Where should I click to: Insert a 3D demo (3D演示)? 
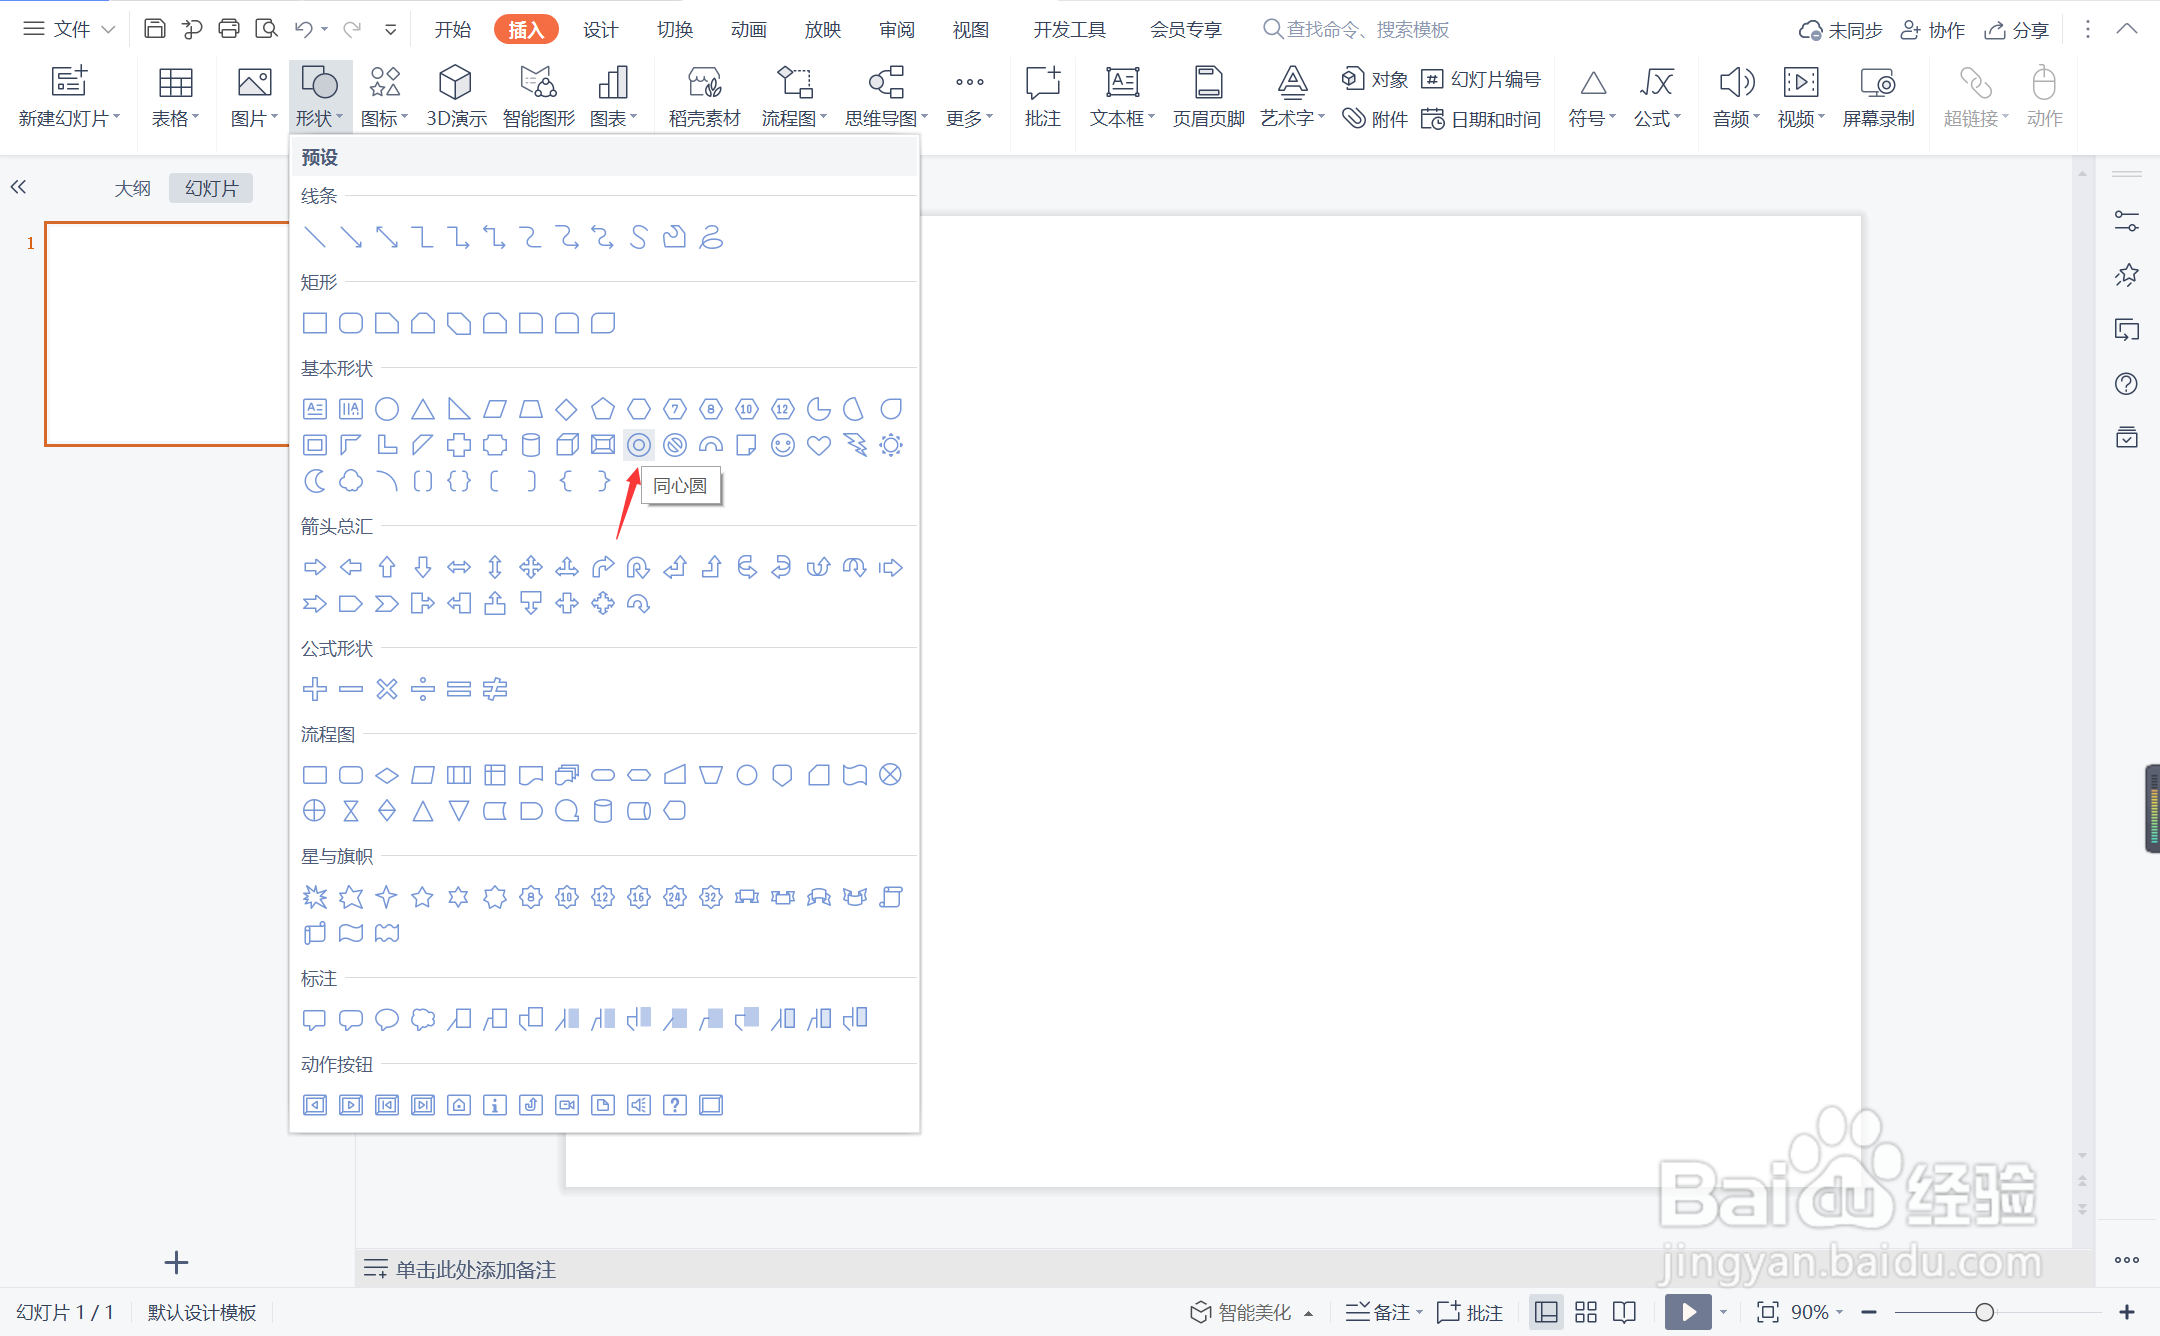click(x=456, y=96)
